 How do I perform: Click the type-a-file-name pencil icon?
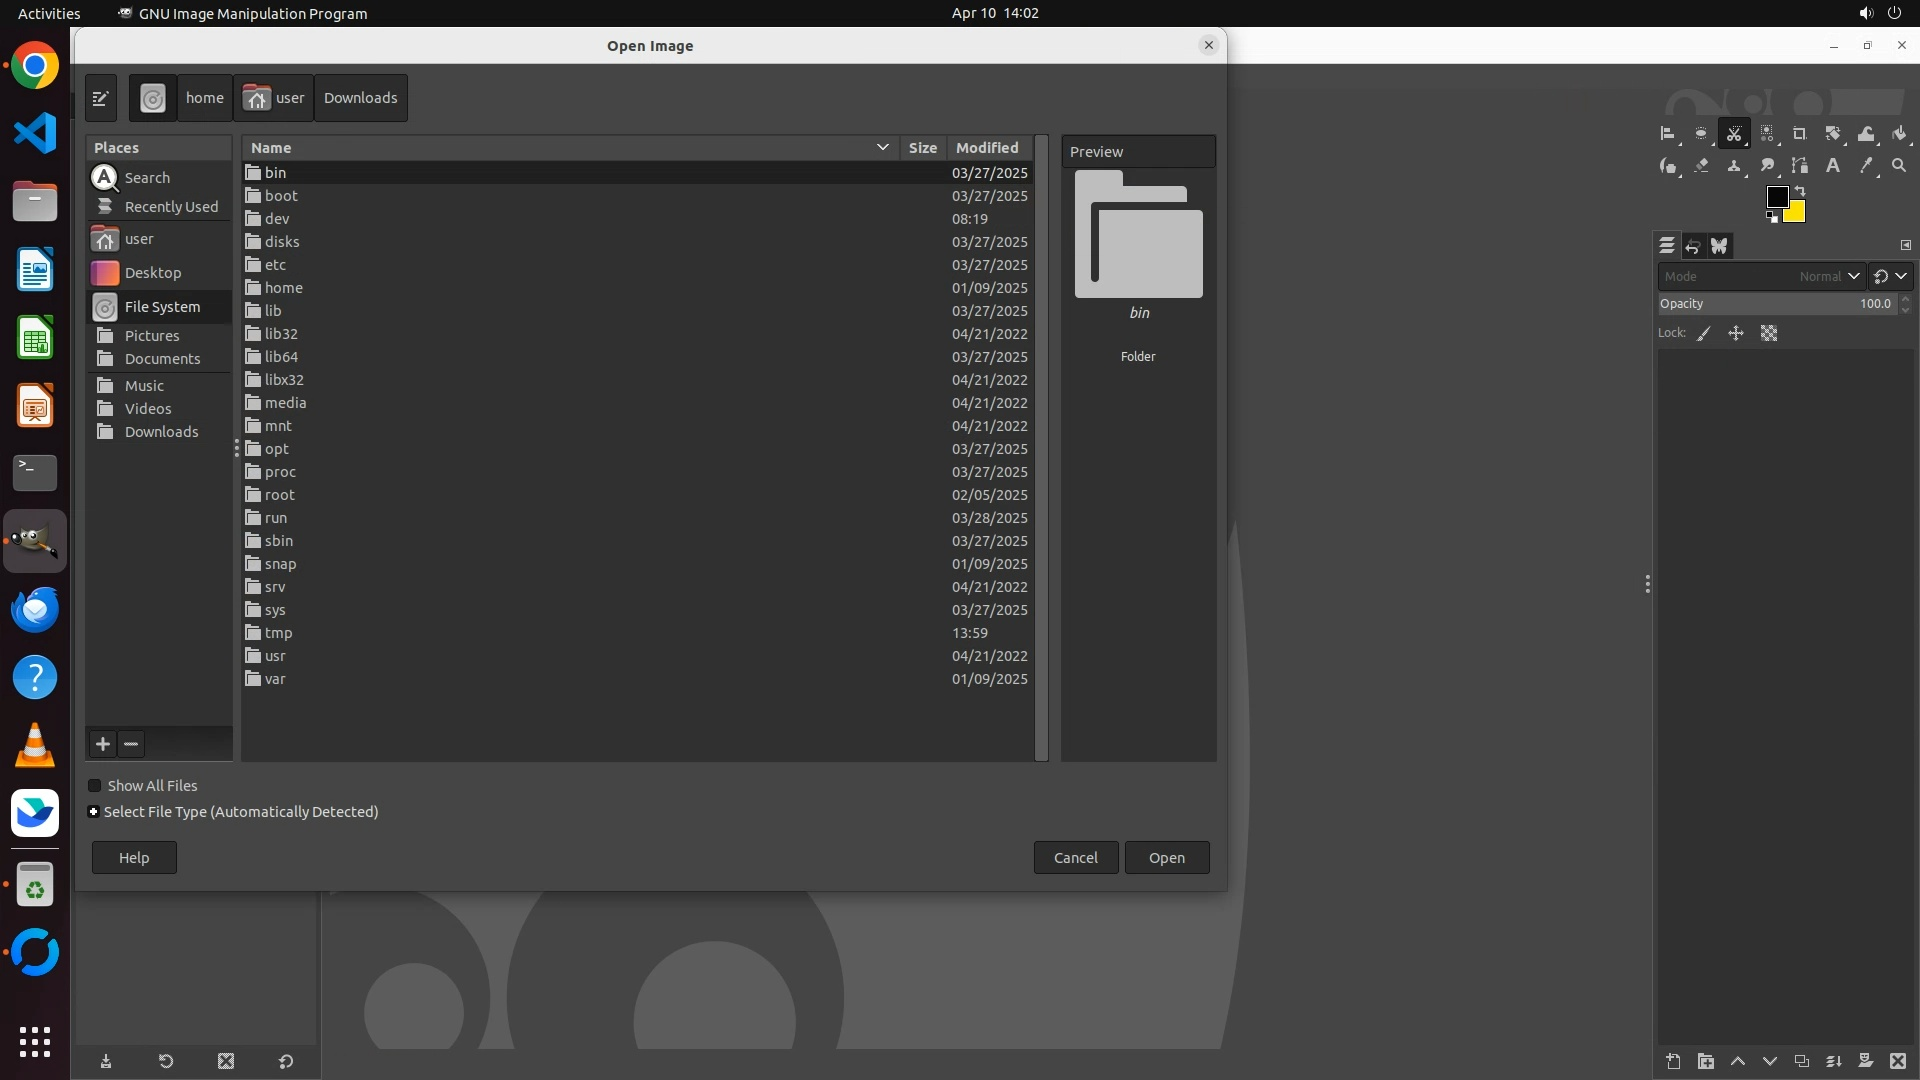pyautogui.click(x=101, y=98)
